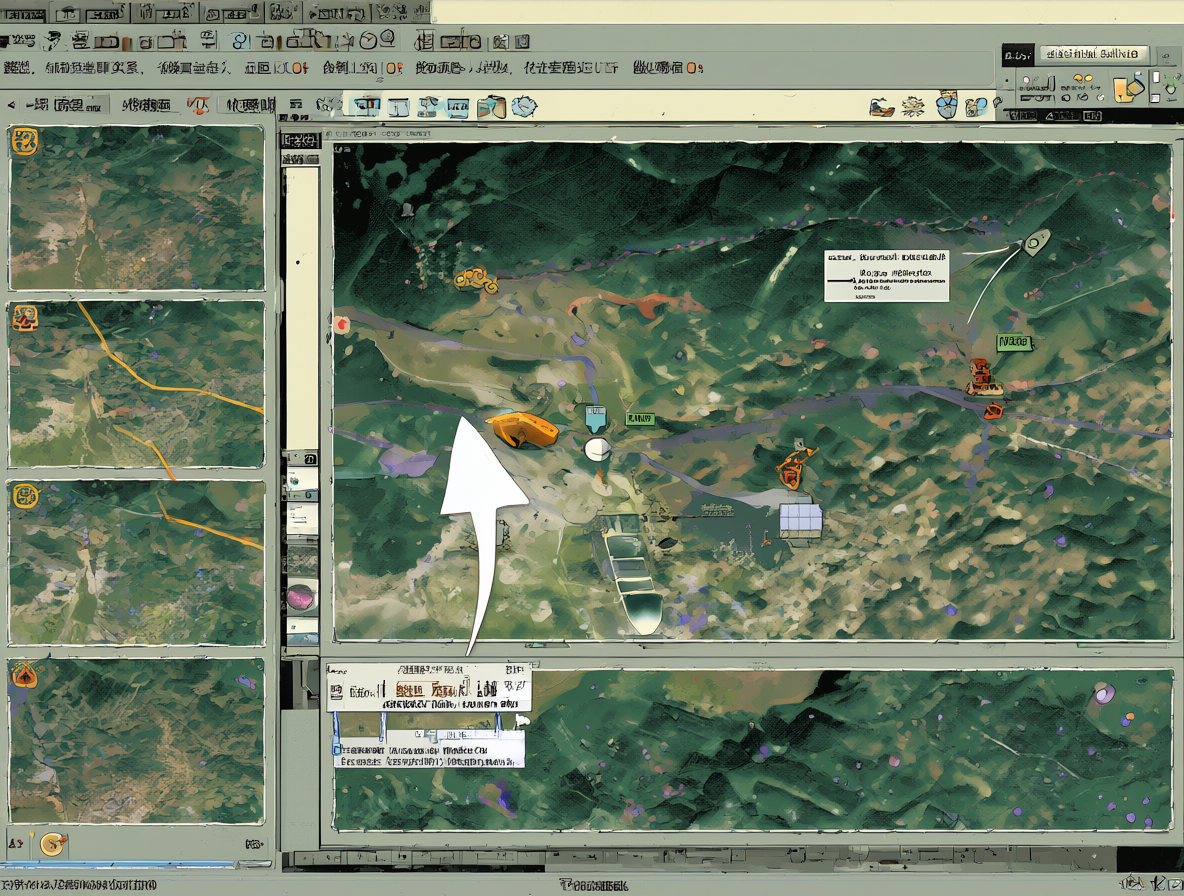Select the sunburst icon in the yellow toolbar strip
The width and height of the screenshot is (1184, 896).
[913, 106]
